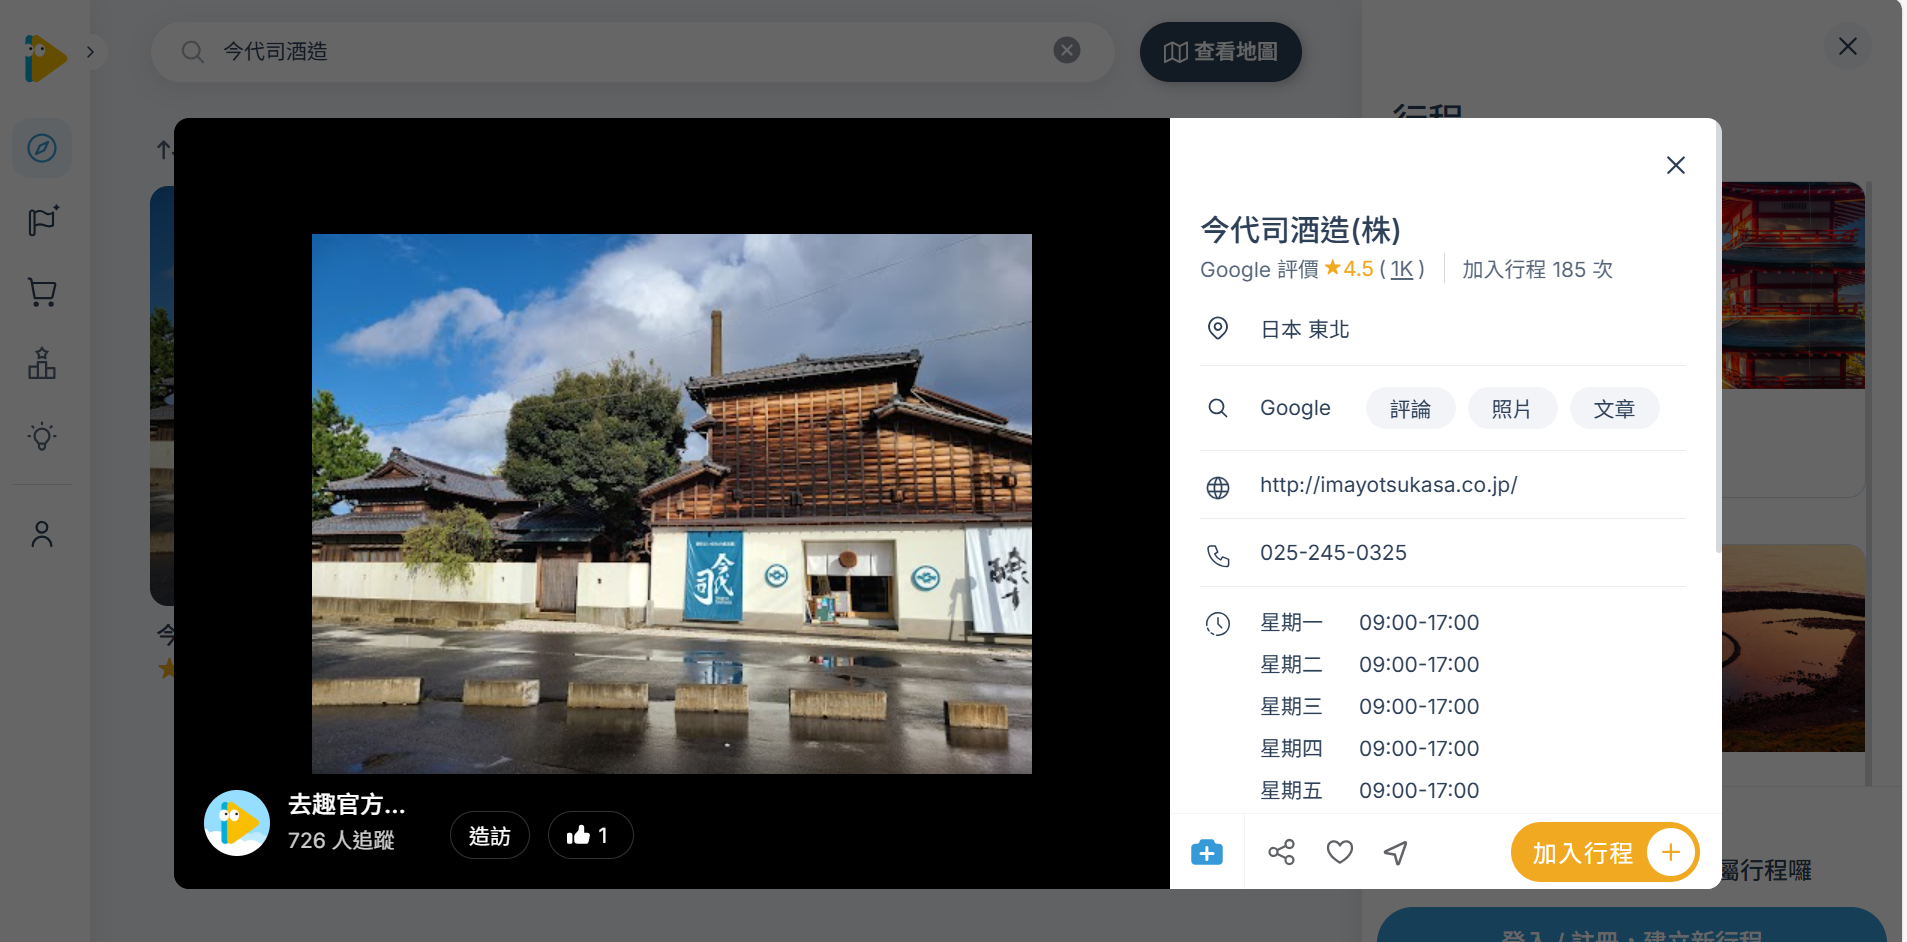Search the place on Google
Image resolution: width=1907 pixels, height=942 pixels.
(1295, 408)
